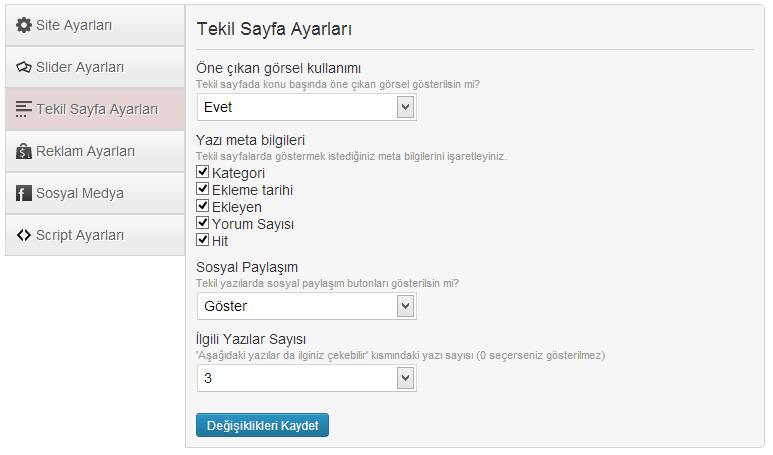Viewport: 773px width, 455px height.
Task: Click the gear icon beside Site Ayarları
Action: [x=24, y=25]
